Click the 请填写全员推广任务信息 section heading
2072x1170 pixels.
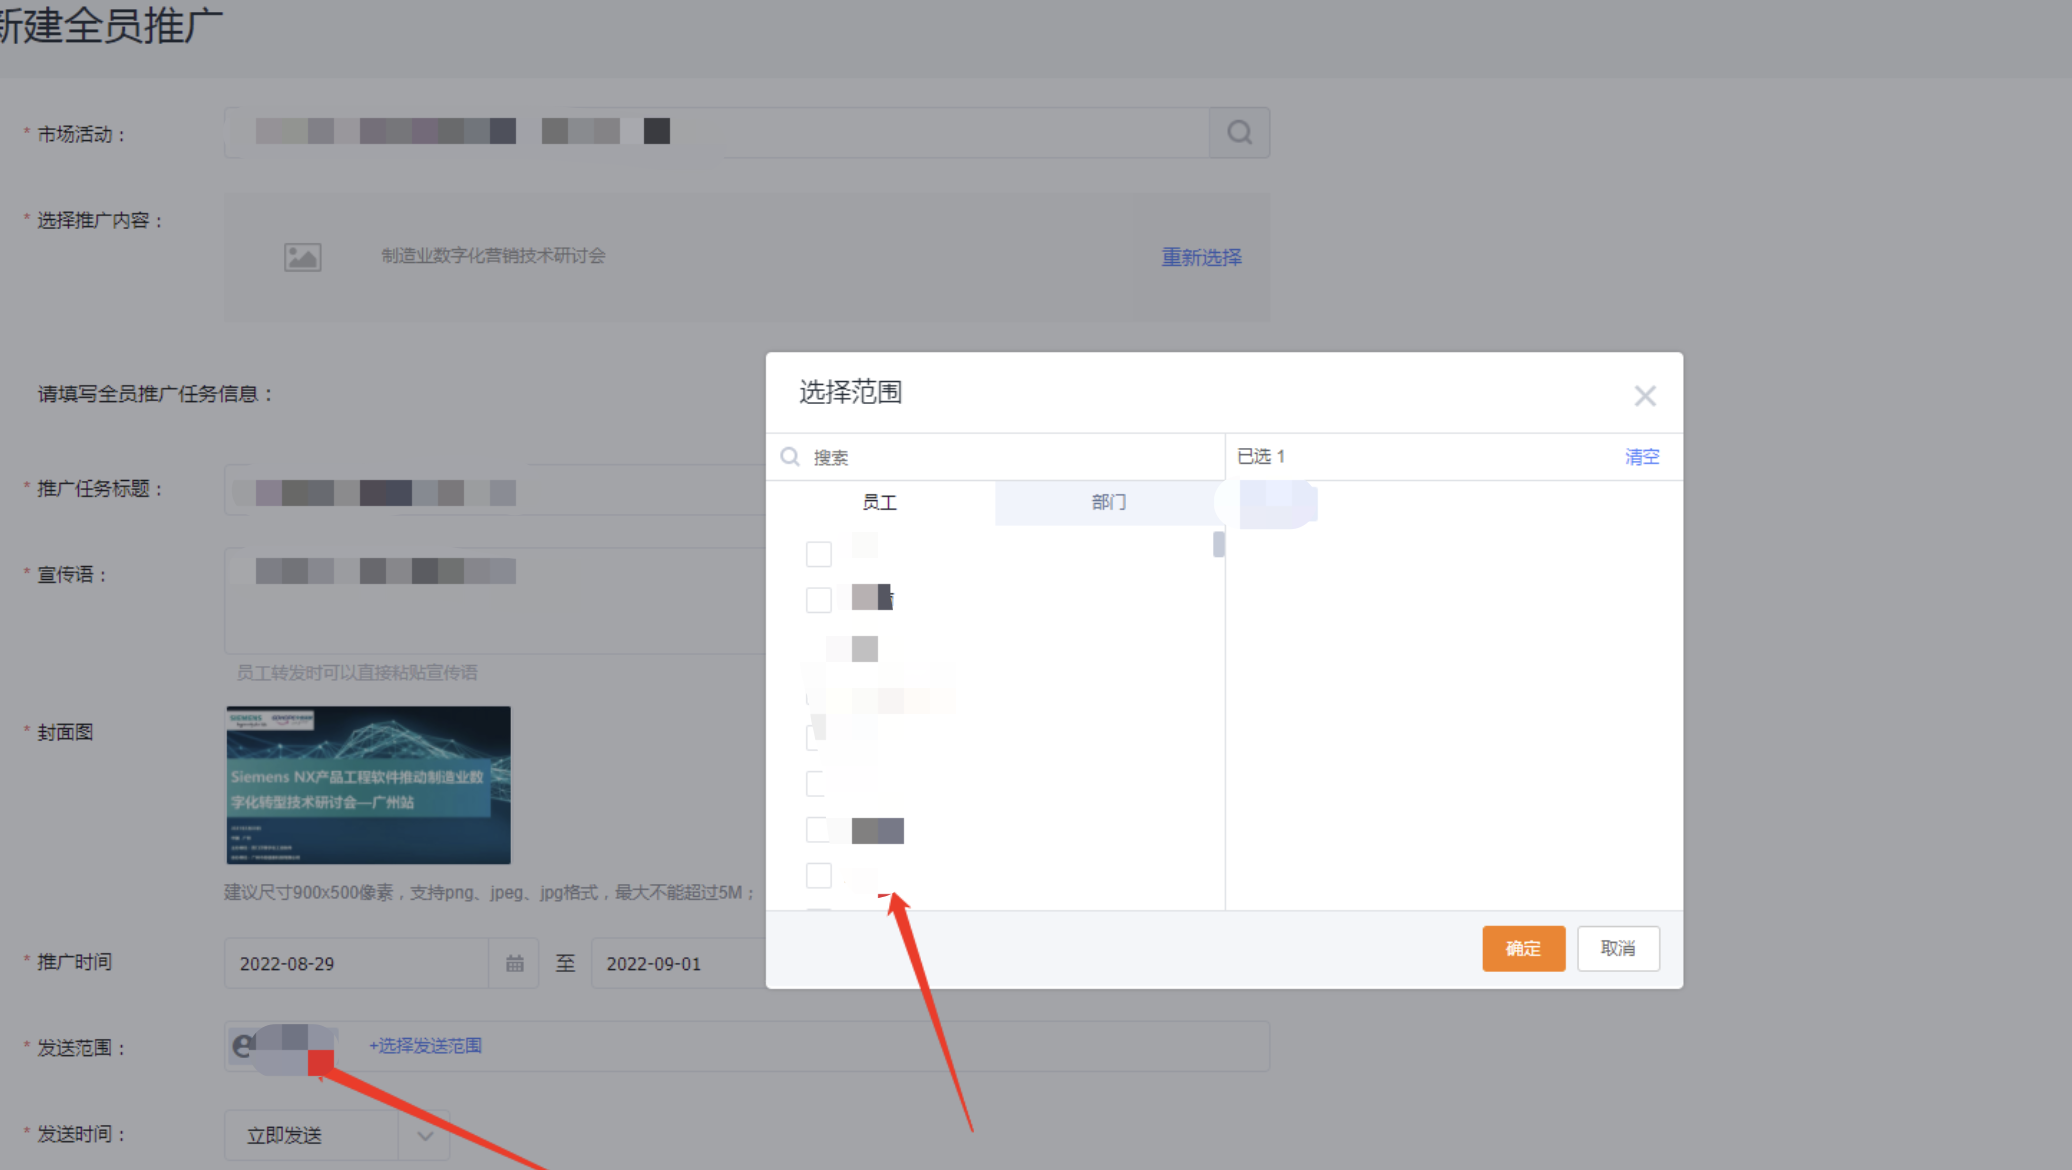155,394
